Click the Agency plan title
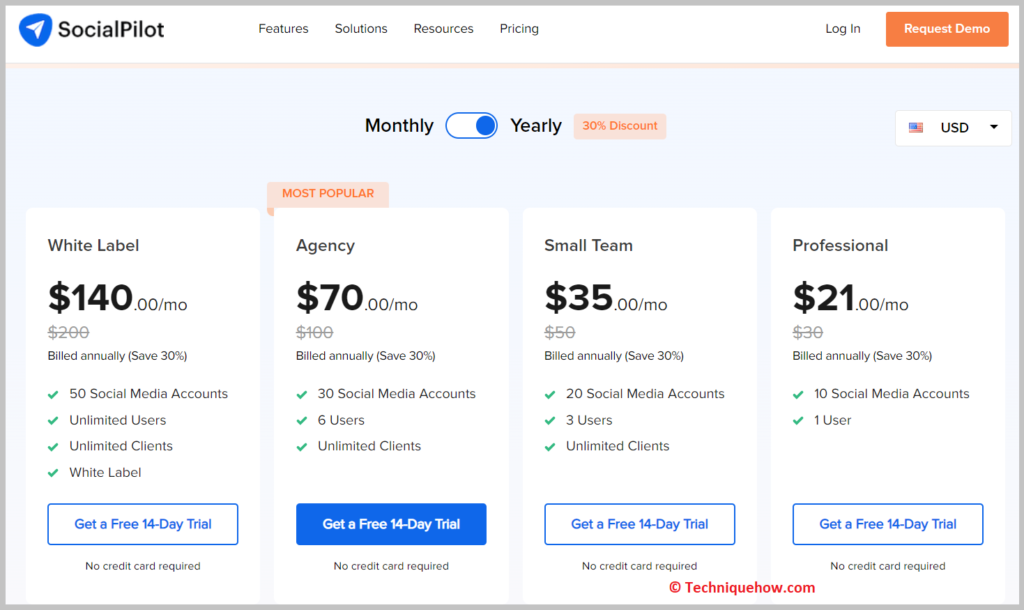Screen dimensions: 1024x610 point(325,246)
